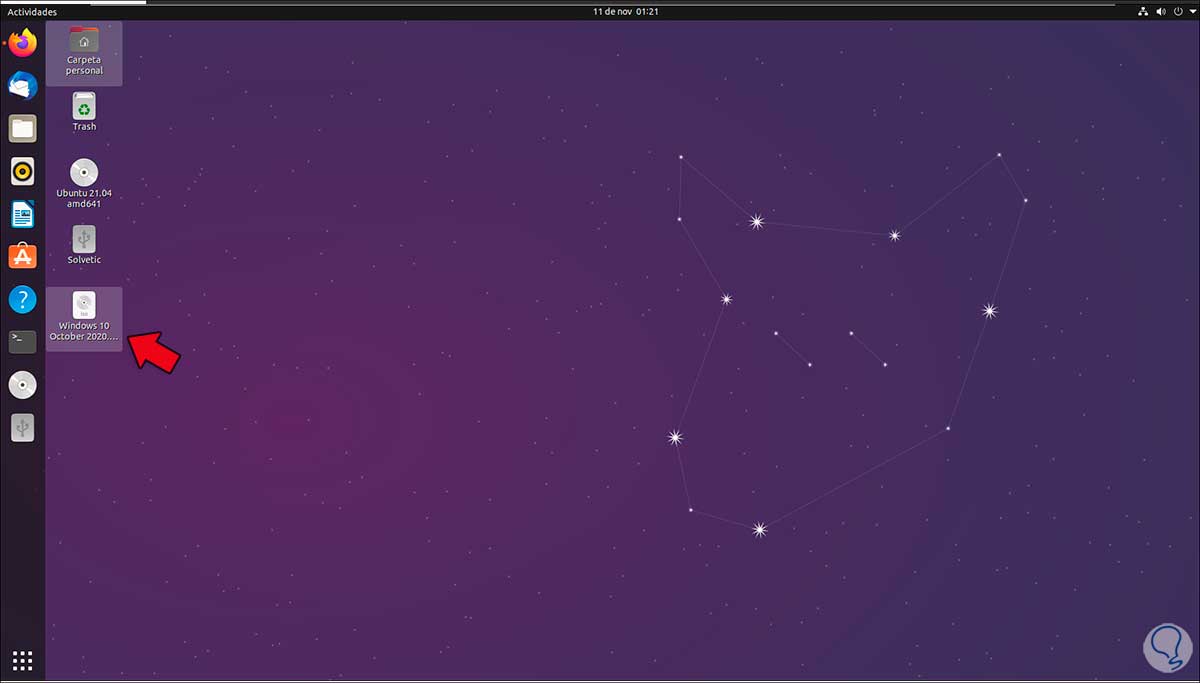The image size is (1200, 684).
Task: Open Firefox from the dock
Action: [x=22, y=43]
